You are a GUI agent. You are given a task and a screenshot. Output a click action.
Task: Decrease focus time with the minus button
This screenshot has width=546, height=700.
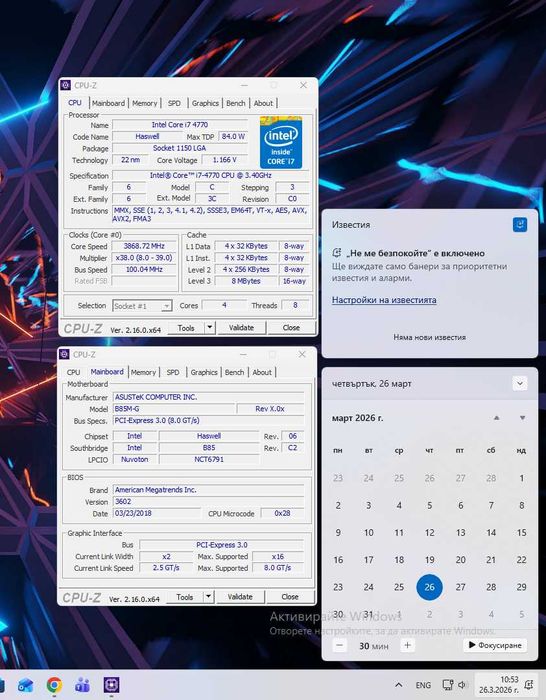coord(340,645)
